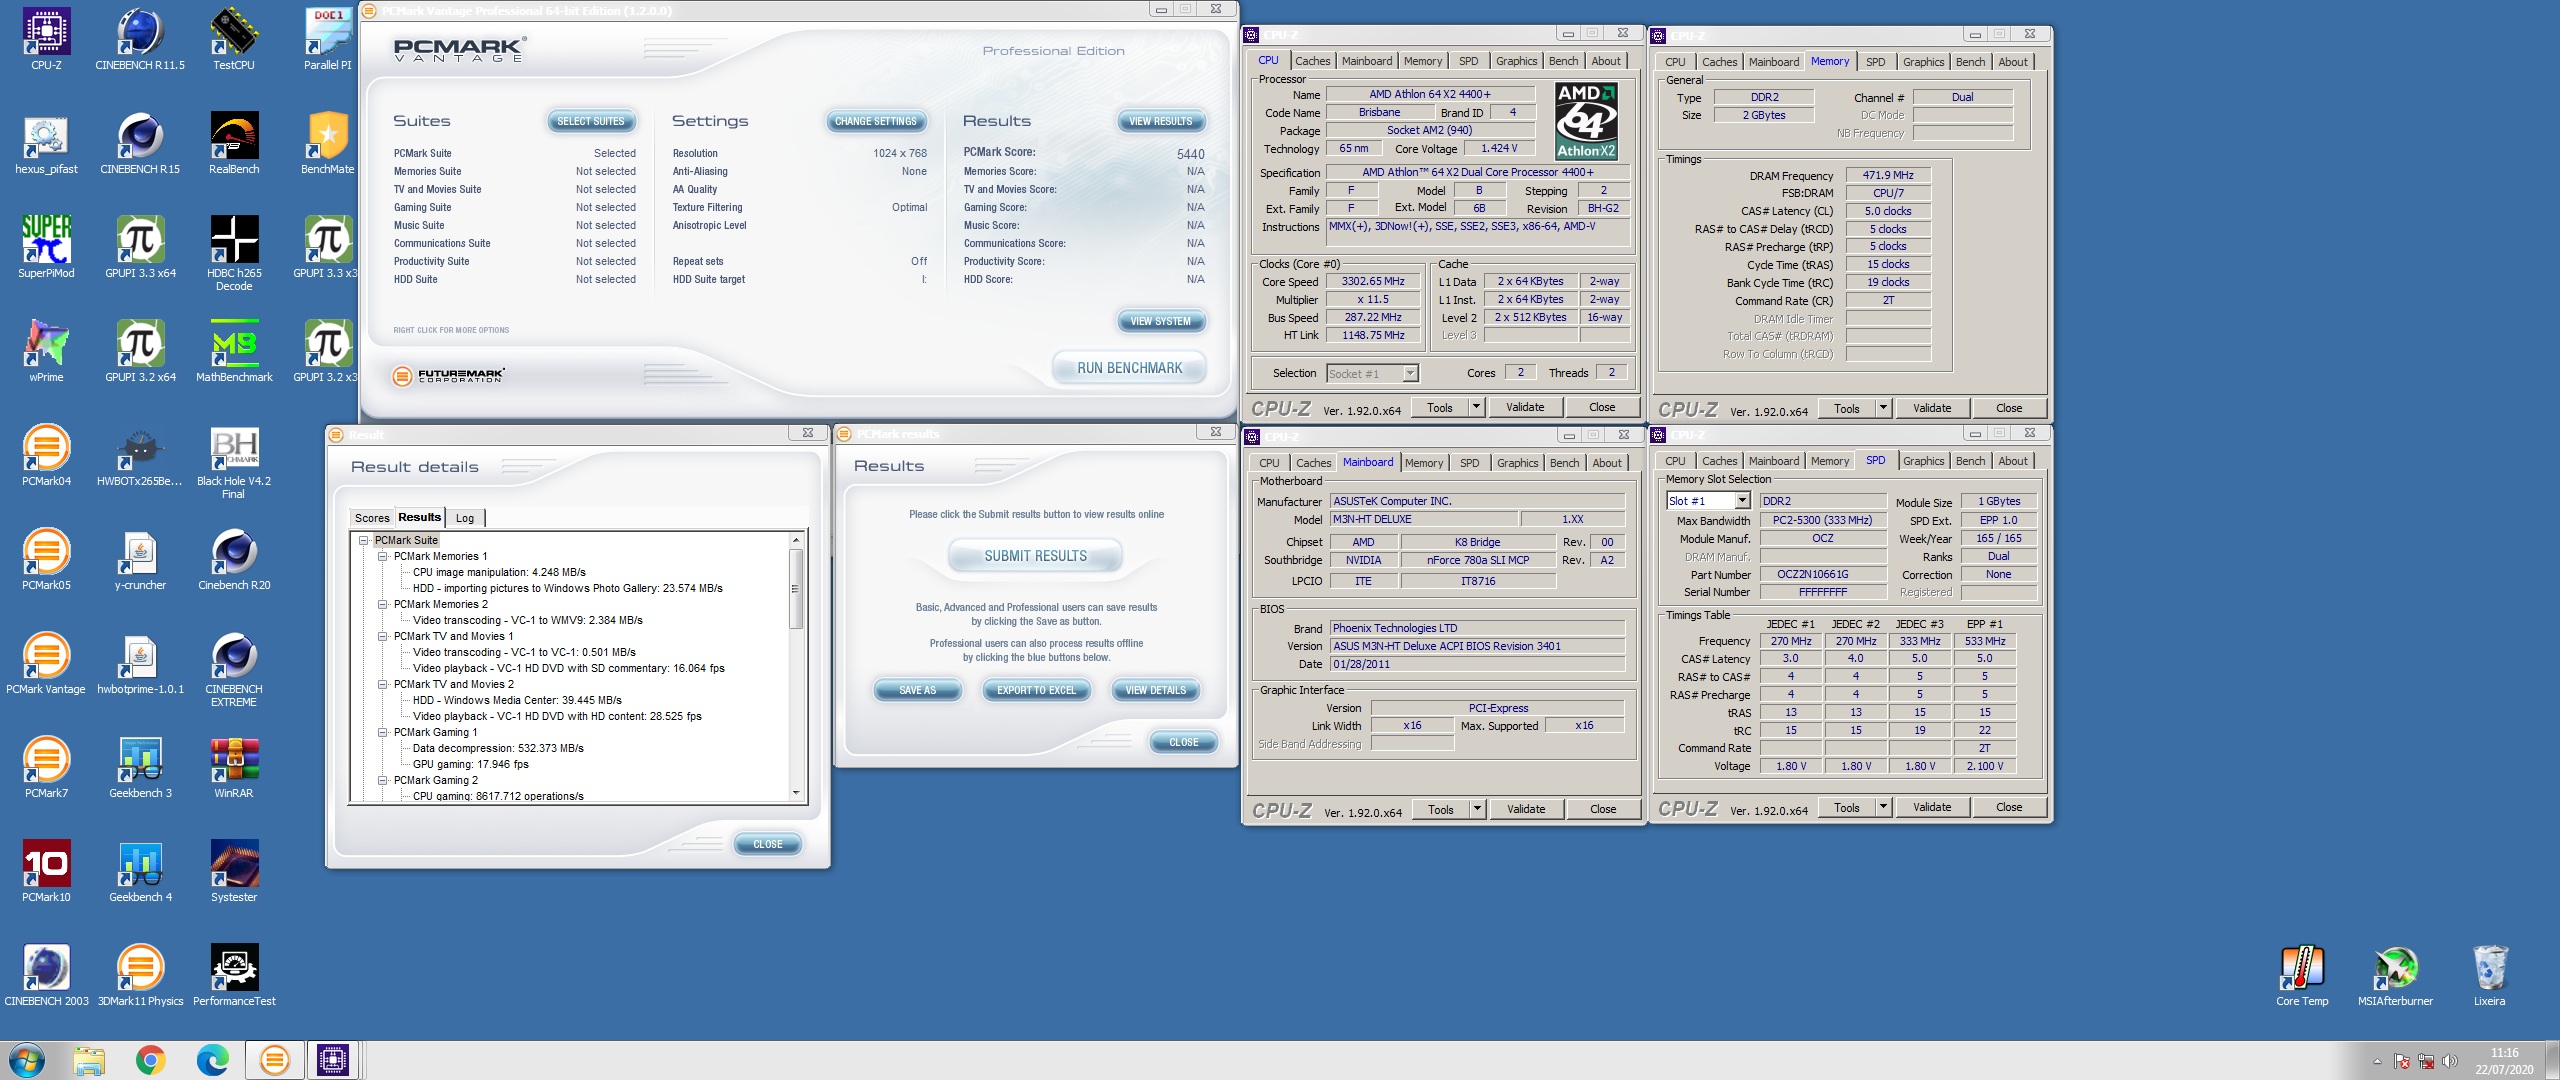Open HDBC h265 Decode icon

coord(234,254)
